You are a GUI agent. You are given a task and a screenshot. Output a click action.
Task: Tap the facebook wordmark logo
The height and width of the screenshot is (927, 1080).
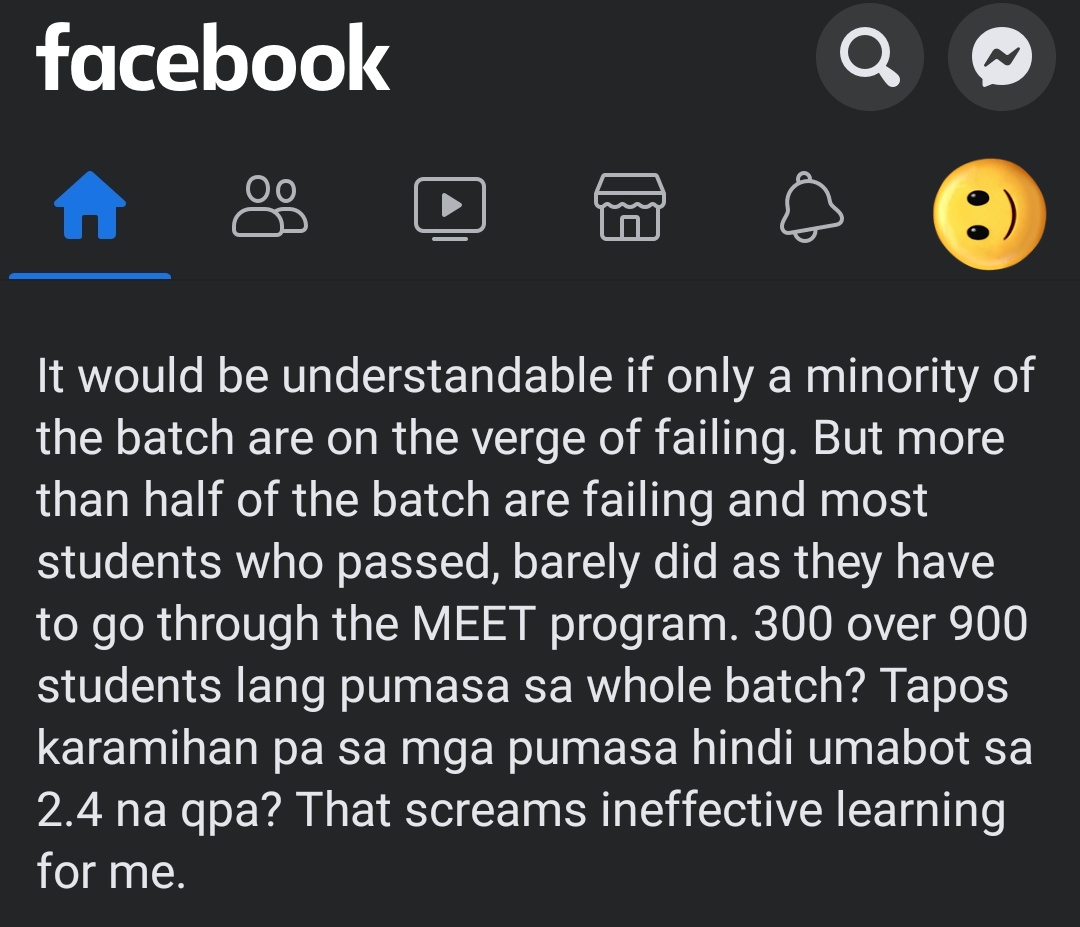(x=213, y=58)
